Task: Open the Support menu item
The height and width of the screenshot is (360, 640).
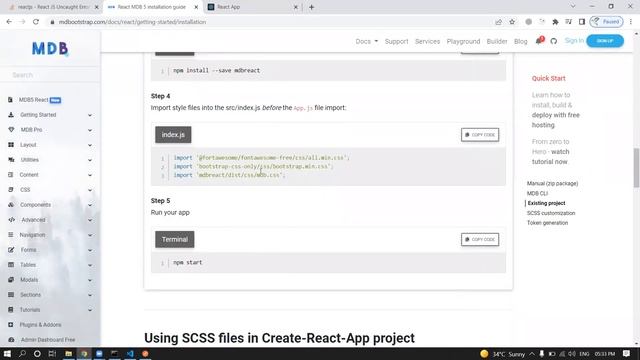Action: pyautogui.click(x=396, y=41)
